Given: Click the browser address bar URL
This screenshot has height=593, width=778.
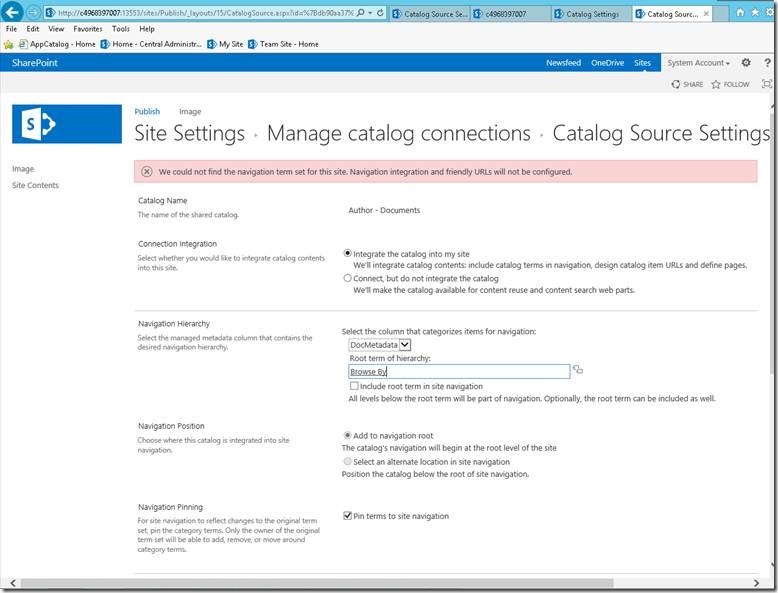Looking at the screenshot, I should 205,13.
